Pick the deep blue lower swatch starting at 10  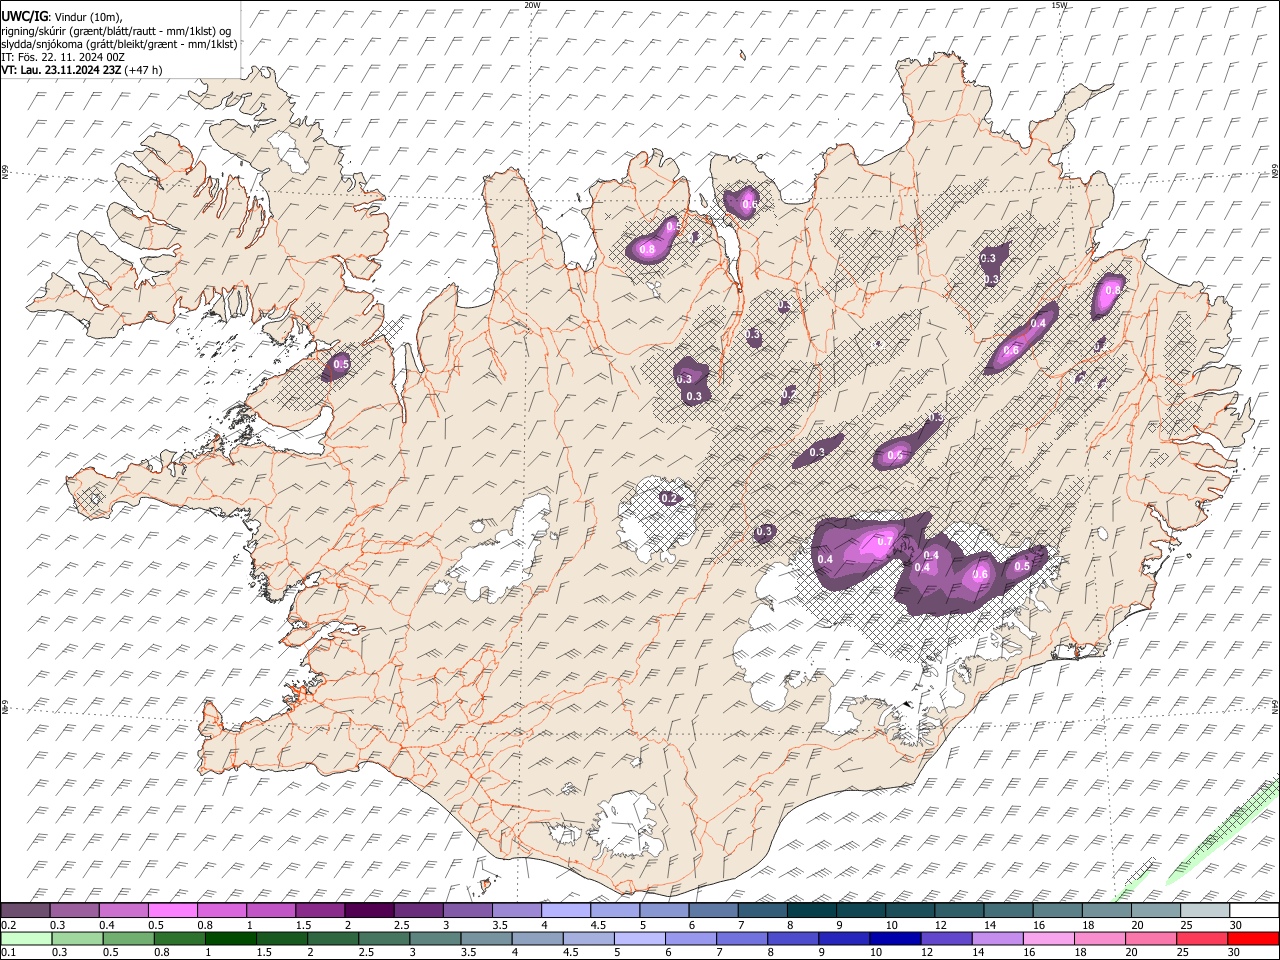895,938
